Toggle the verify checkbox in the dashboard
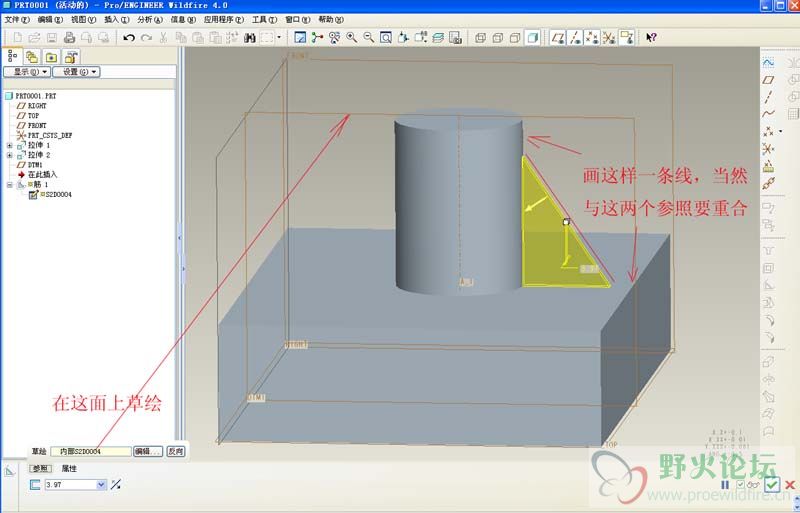This screenshot has height=513, width=800. [x=741, y=484]
